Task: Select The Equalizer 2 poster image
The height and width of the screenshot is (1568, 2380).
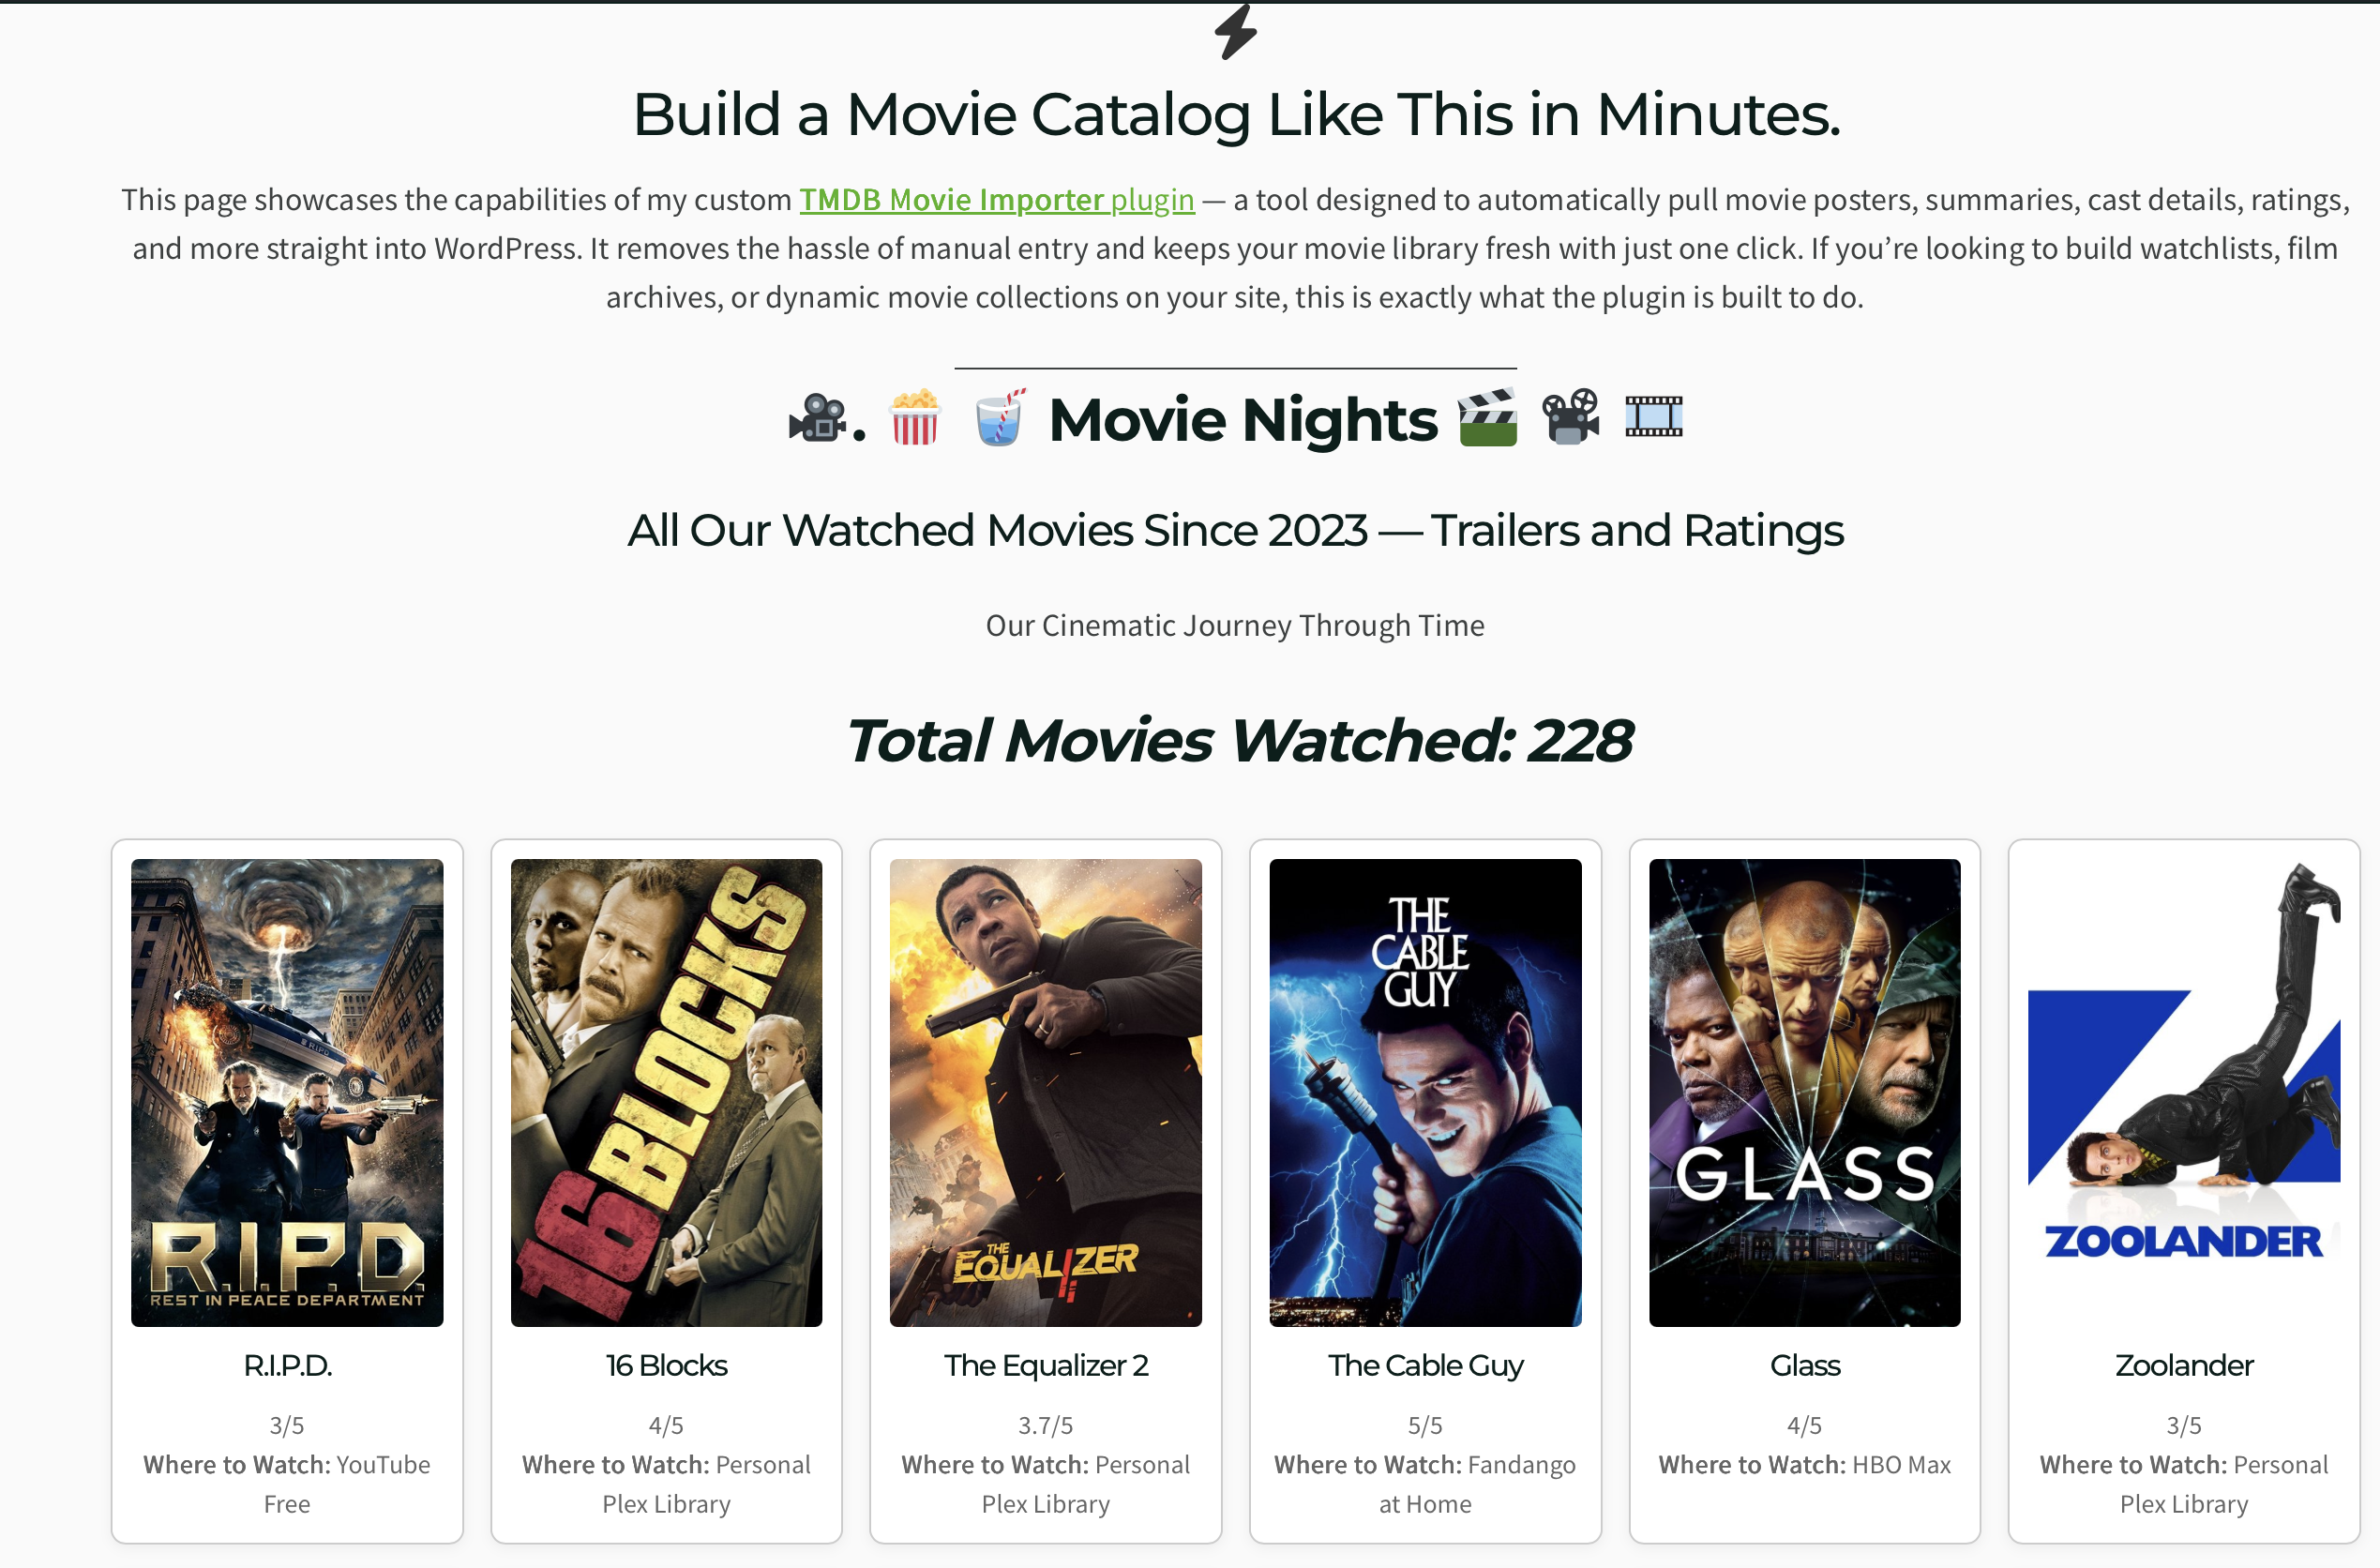Action: 1046,1092
